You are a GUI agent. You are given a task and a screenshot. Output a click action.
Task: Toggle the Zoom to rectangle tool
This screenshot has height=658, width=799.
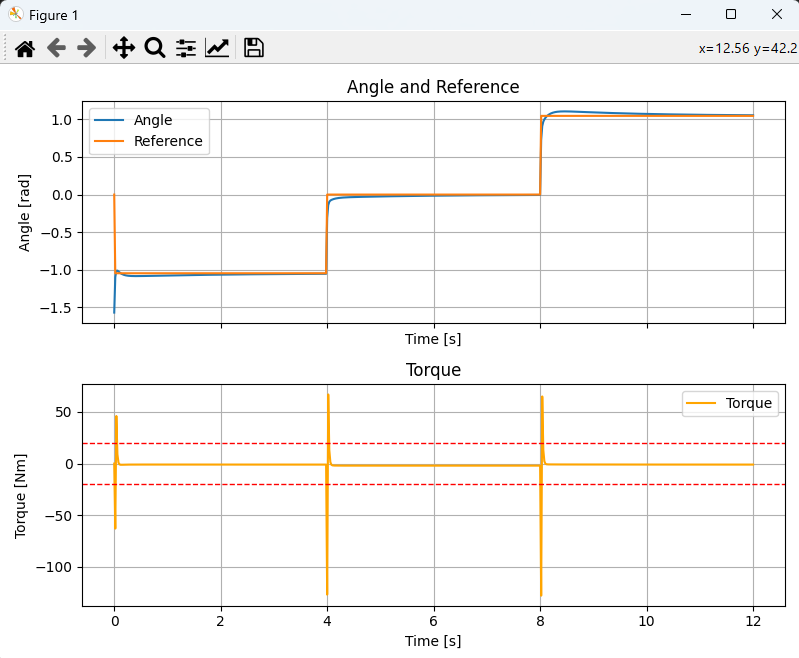pos(154,48)
